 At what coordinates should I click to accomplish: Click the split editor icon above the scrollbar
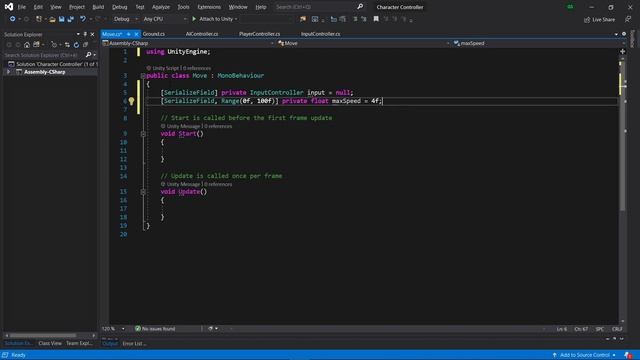coord(622,51)
